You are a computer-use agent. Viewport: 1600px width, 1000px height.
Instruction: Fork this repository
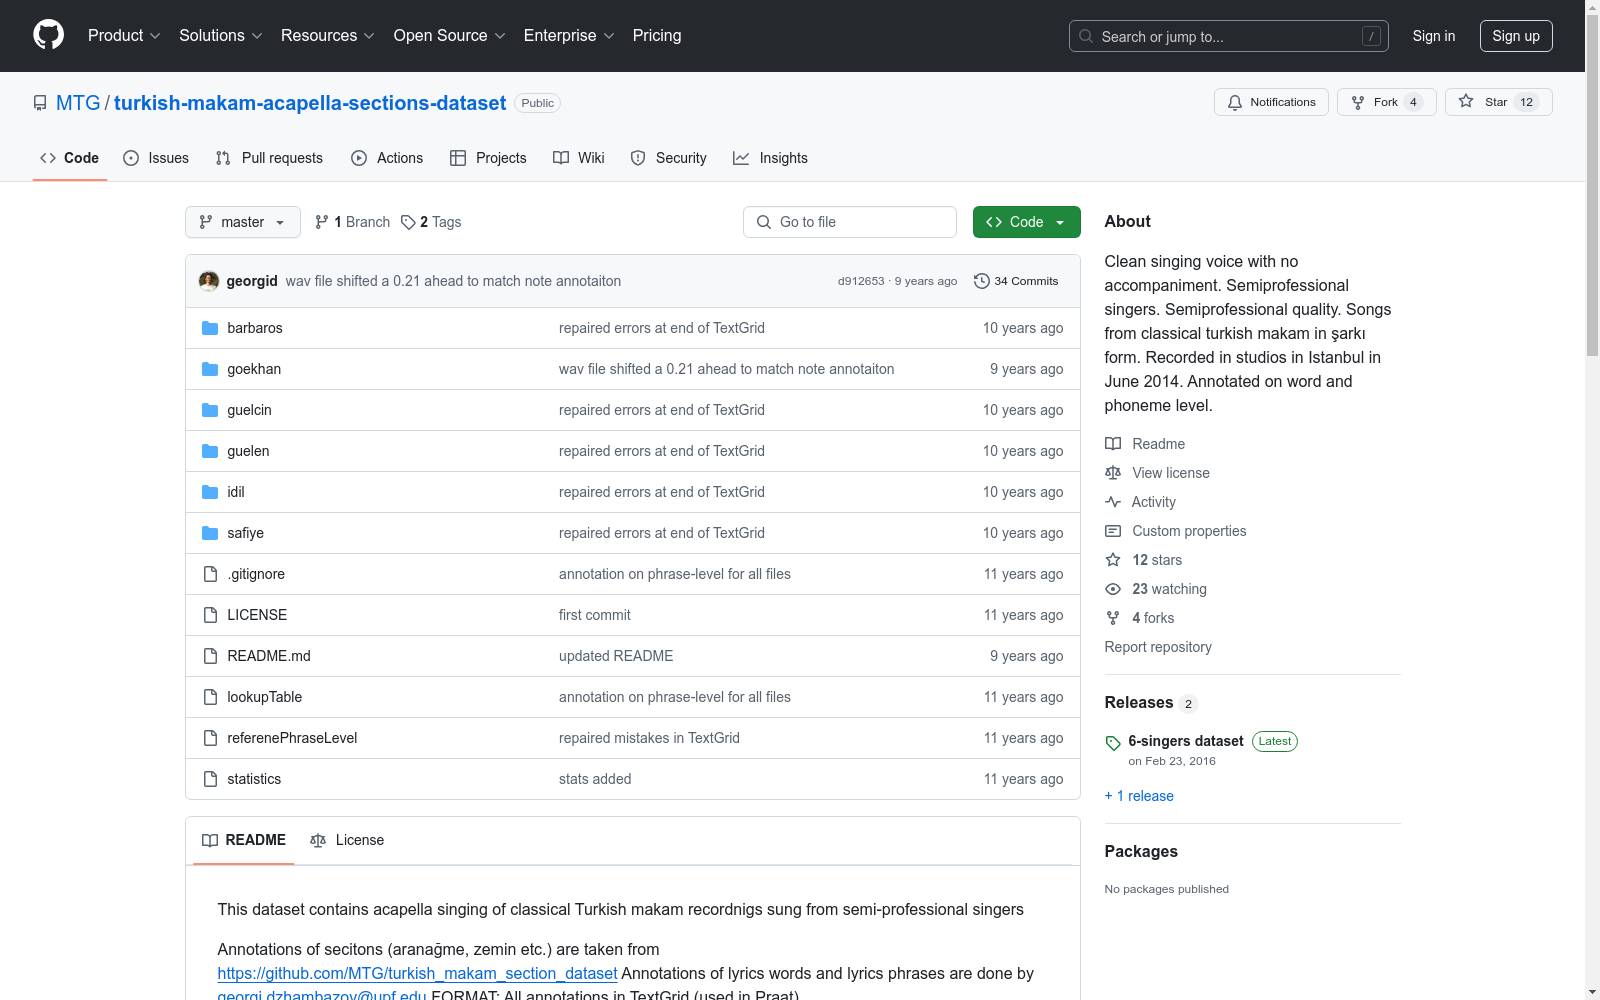[x=1386, y=102]
